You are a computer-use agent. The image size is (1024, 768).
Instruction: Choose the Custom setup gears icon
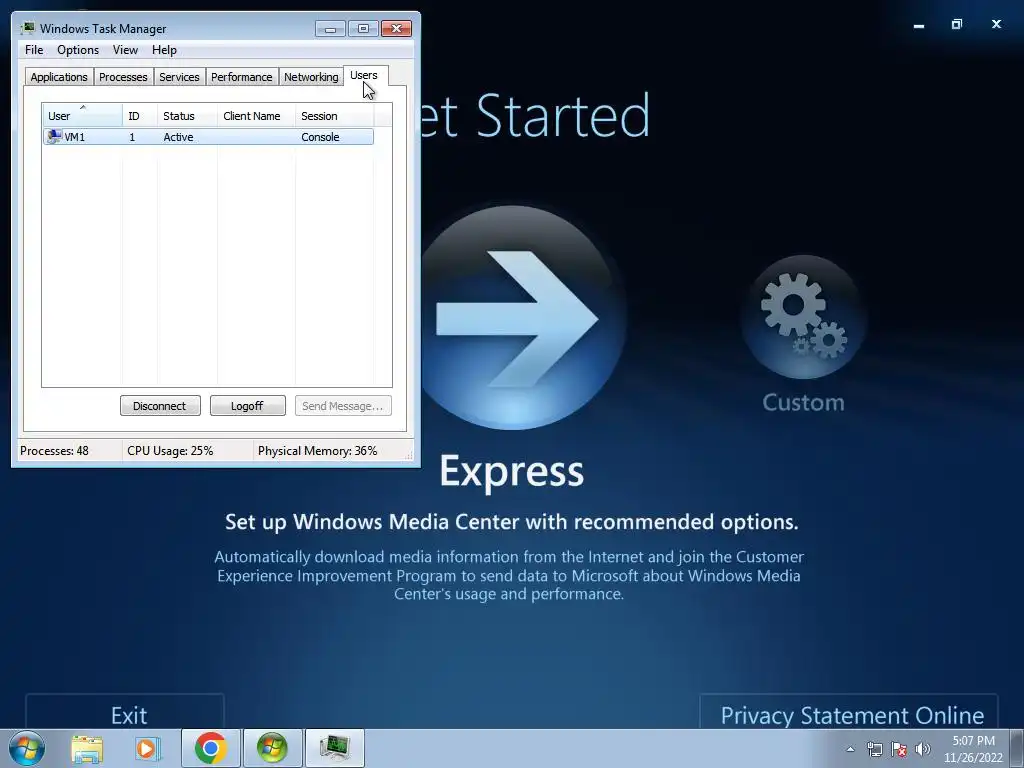(803, 317)
